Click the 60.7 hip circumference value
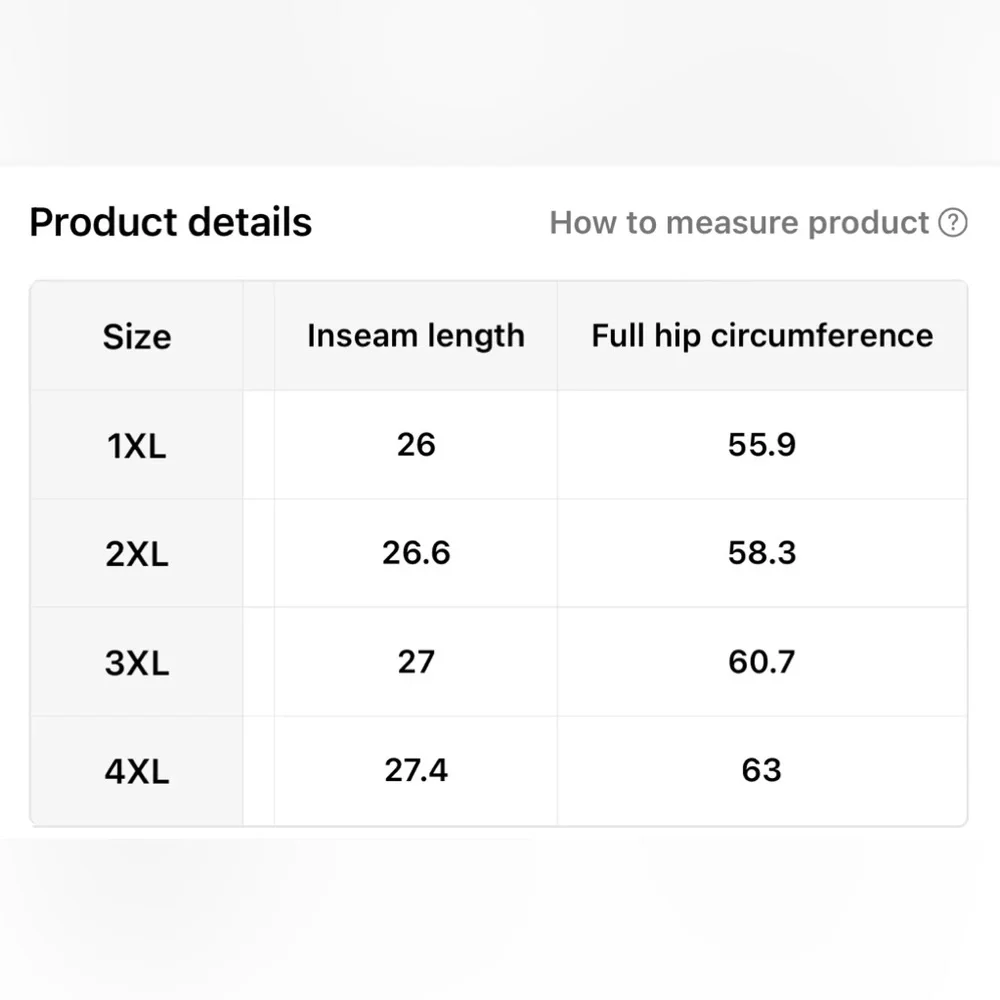1000x1000 pixels. pos(762,662)
